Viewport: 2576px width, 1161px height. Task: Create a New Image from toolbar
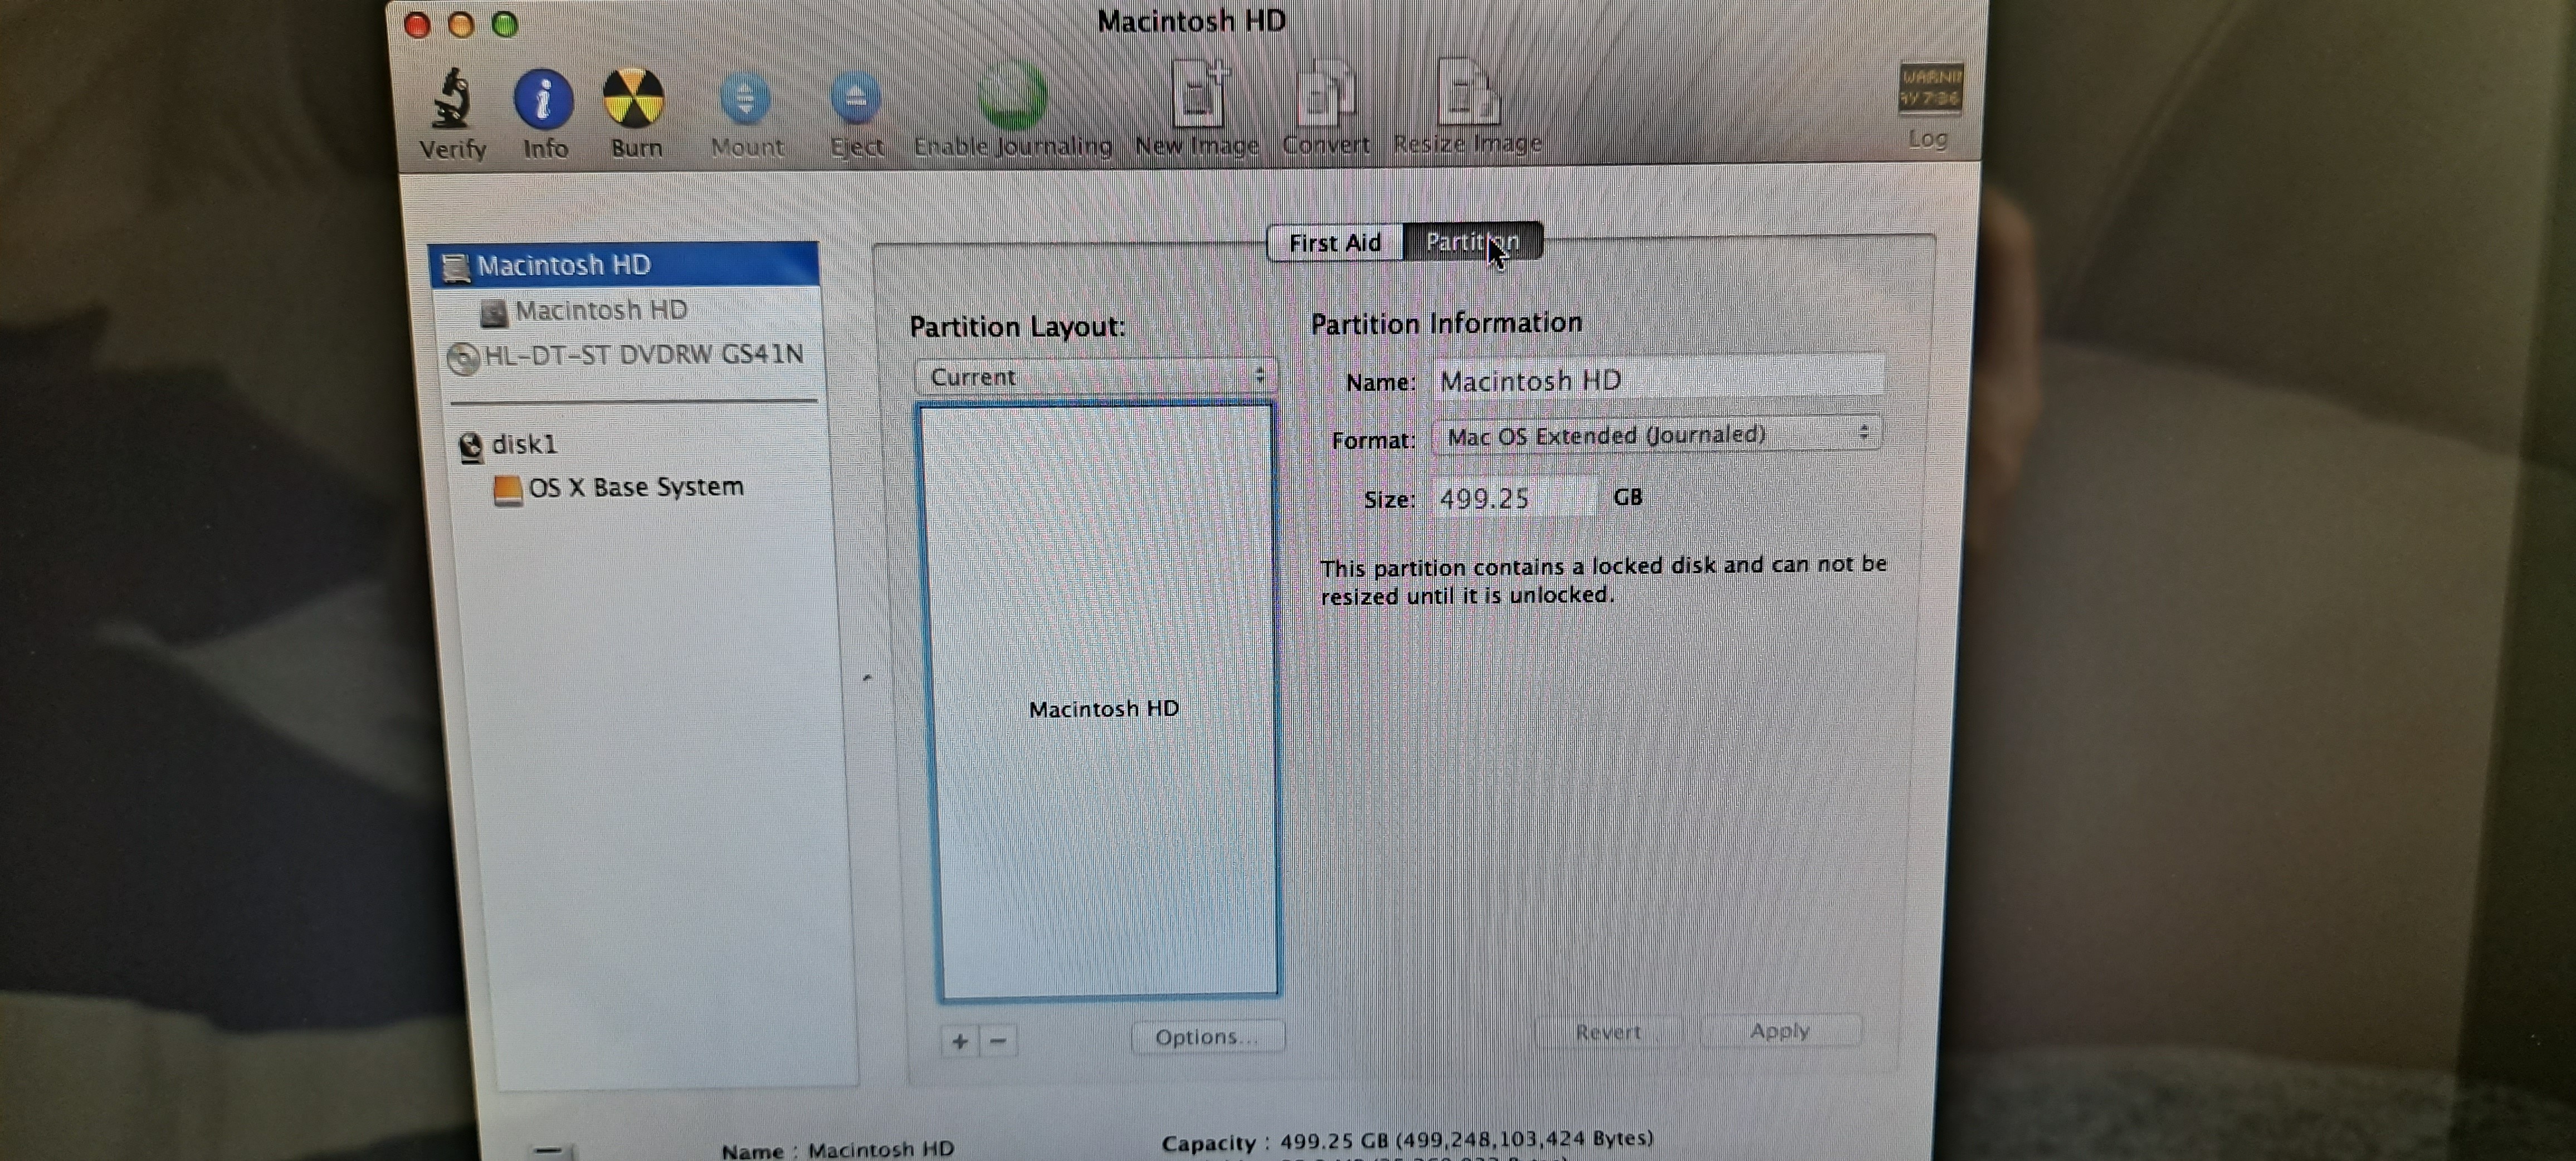pyautogui.click(x=1198, y=96)
